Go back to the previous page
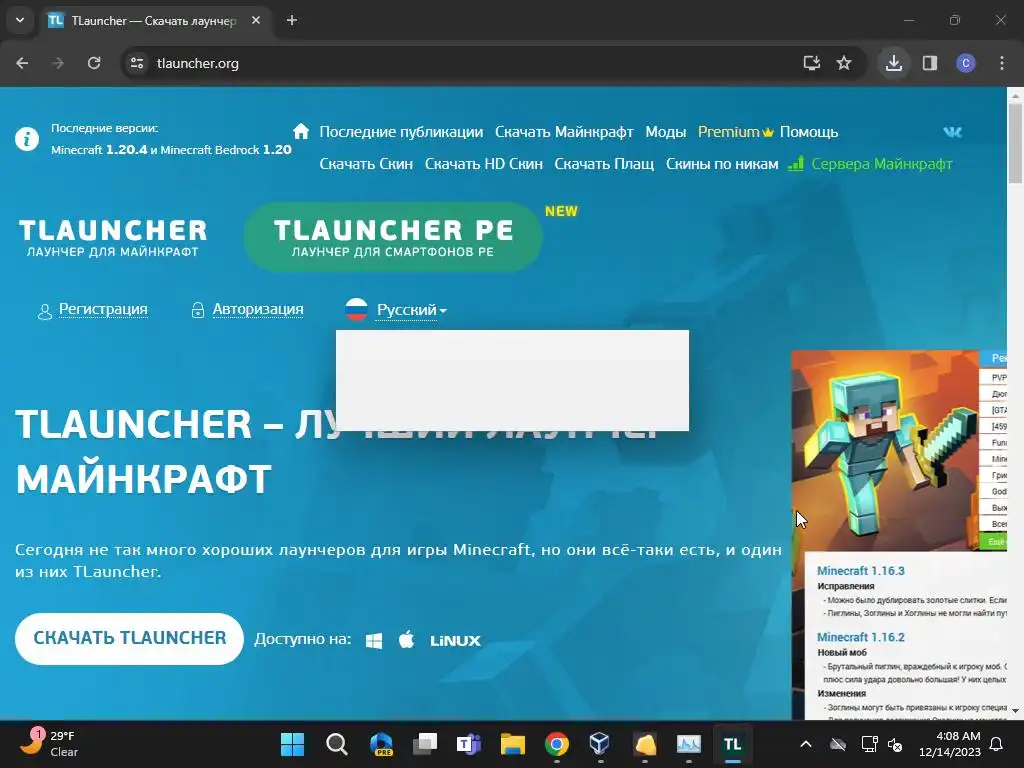1024x768 pixels. click(22, 63)
